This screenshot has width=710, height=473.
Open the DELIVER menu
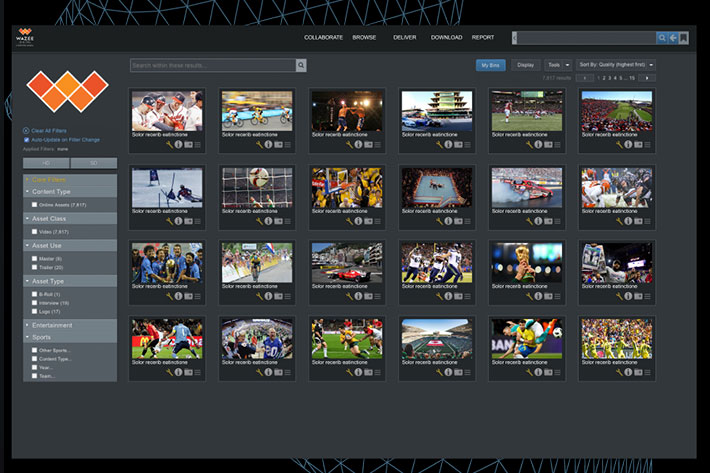[x=404, y=38]
